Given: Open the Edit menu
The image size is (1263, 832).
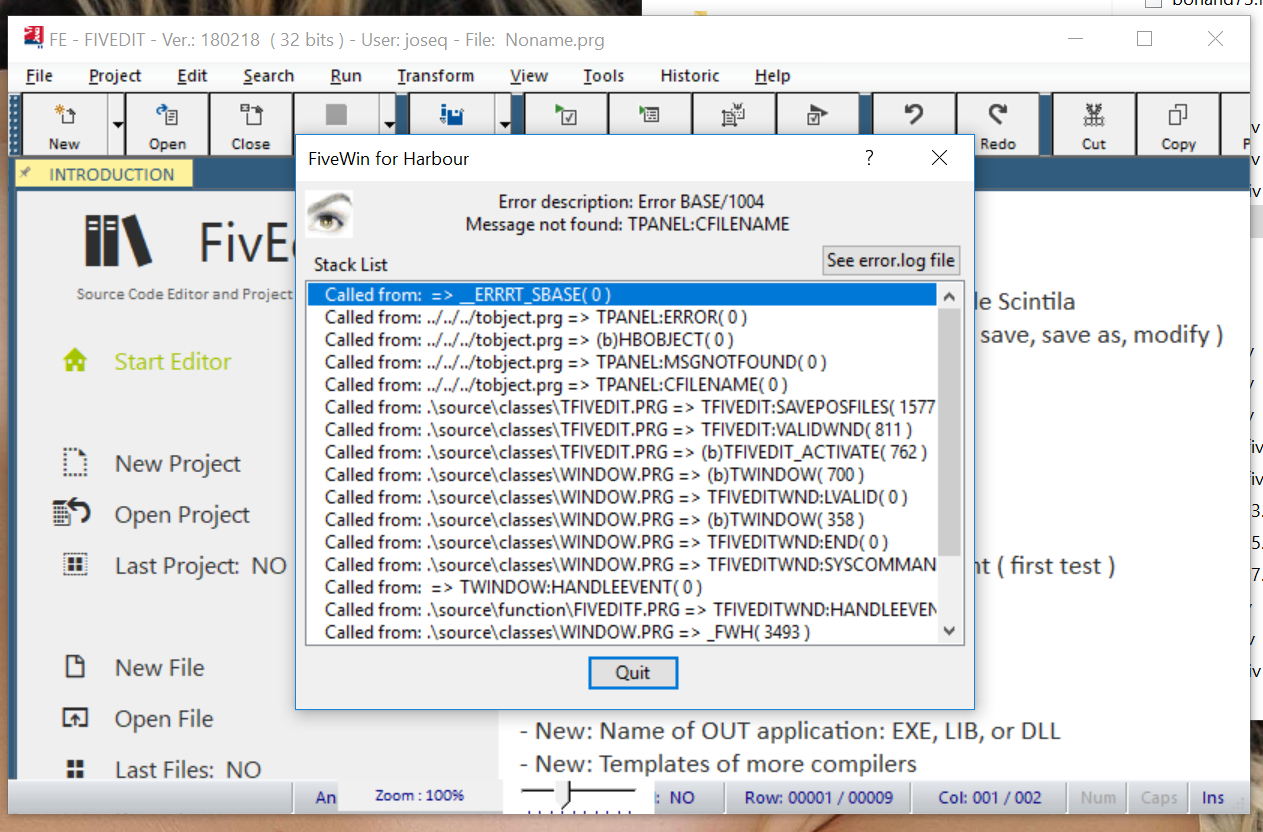Looking at the screenshot, I should 192,76.
